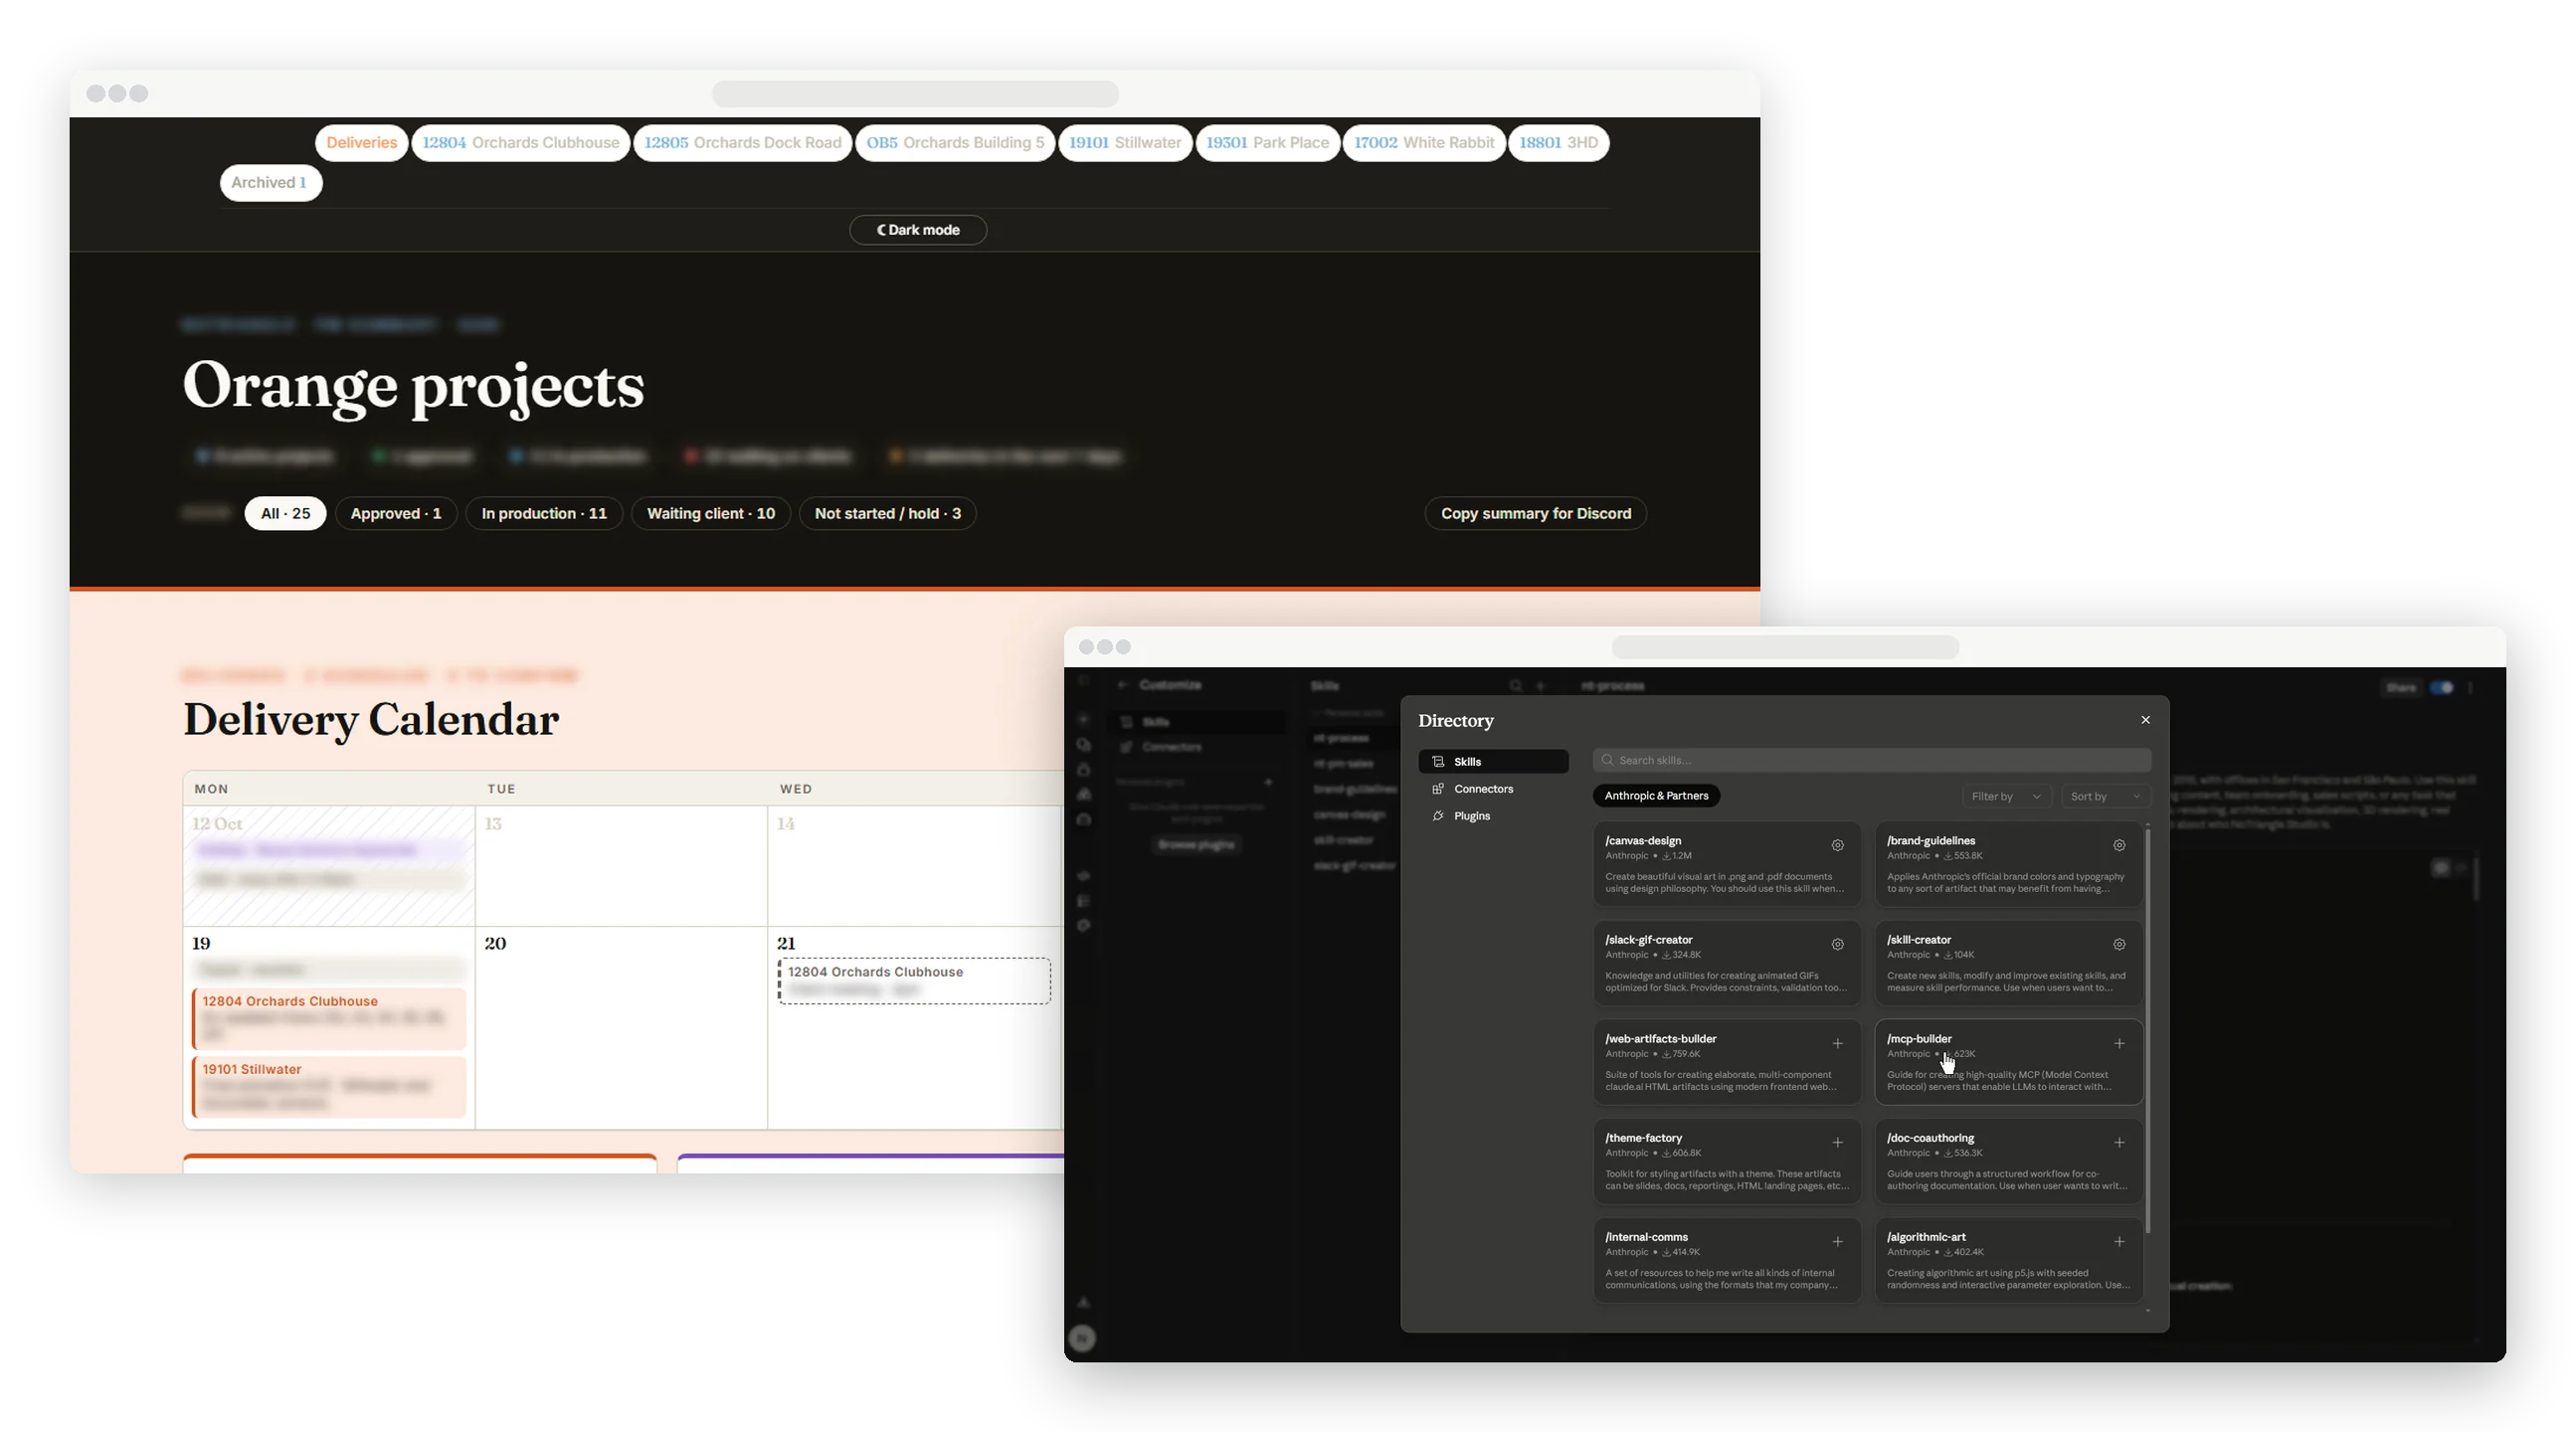Click the Search skills input field
Image resolution: width=2576 pixels, height=1432 pixels.
1871,761
